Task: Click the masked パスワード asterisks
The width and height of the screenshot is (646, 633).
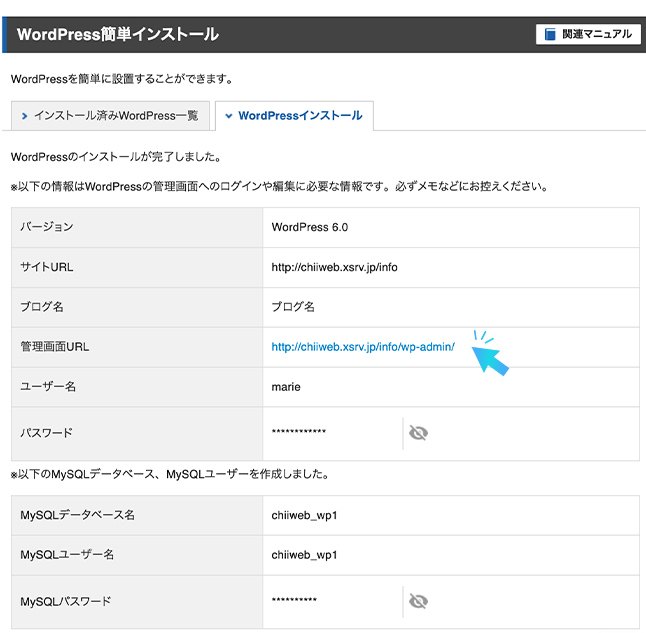Action: 299,432
